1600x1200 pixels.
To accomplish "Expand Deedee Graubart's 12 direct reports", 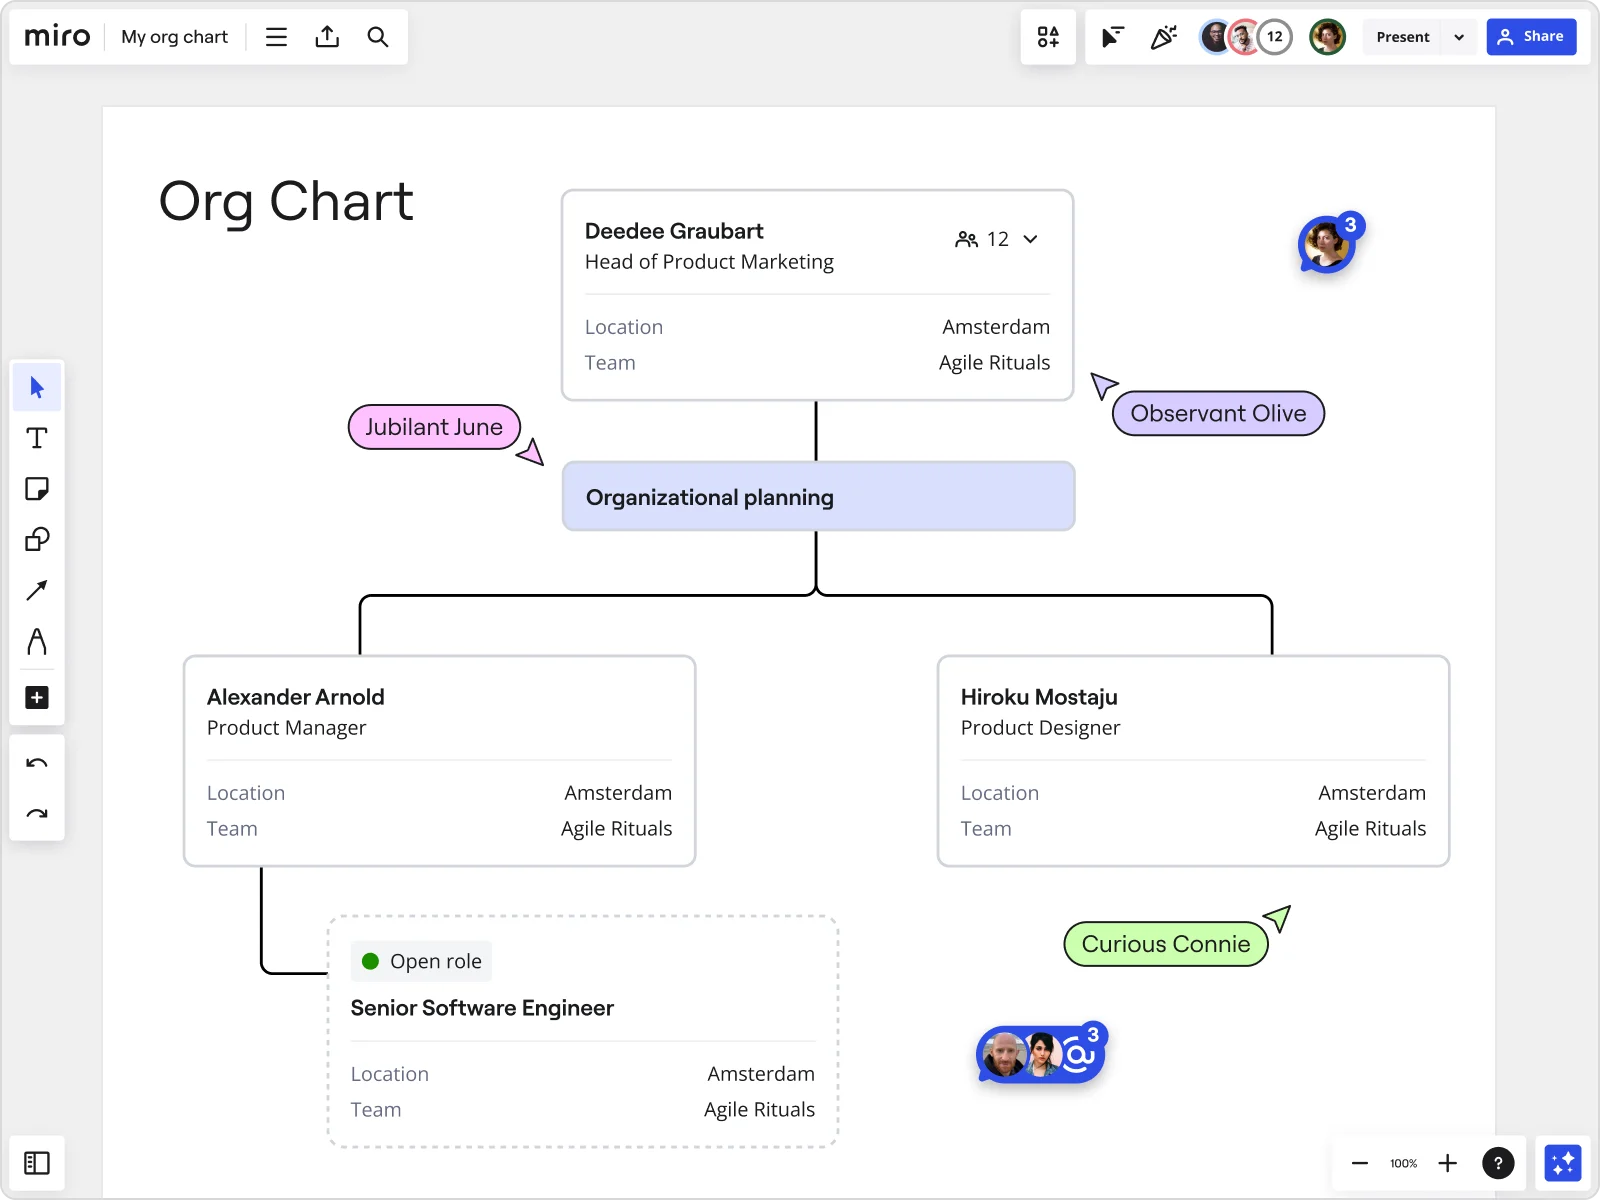I will [1031, 239].
